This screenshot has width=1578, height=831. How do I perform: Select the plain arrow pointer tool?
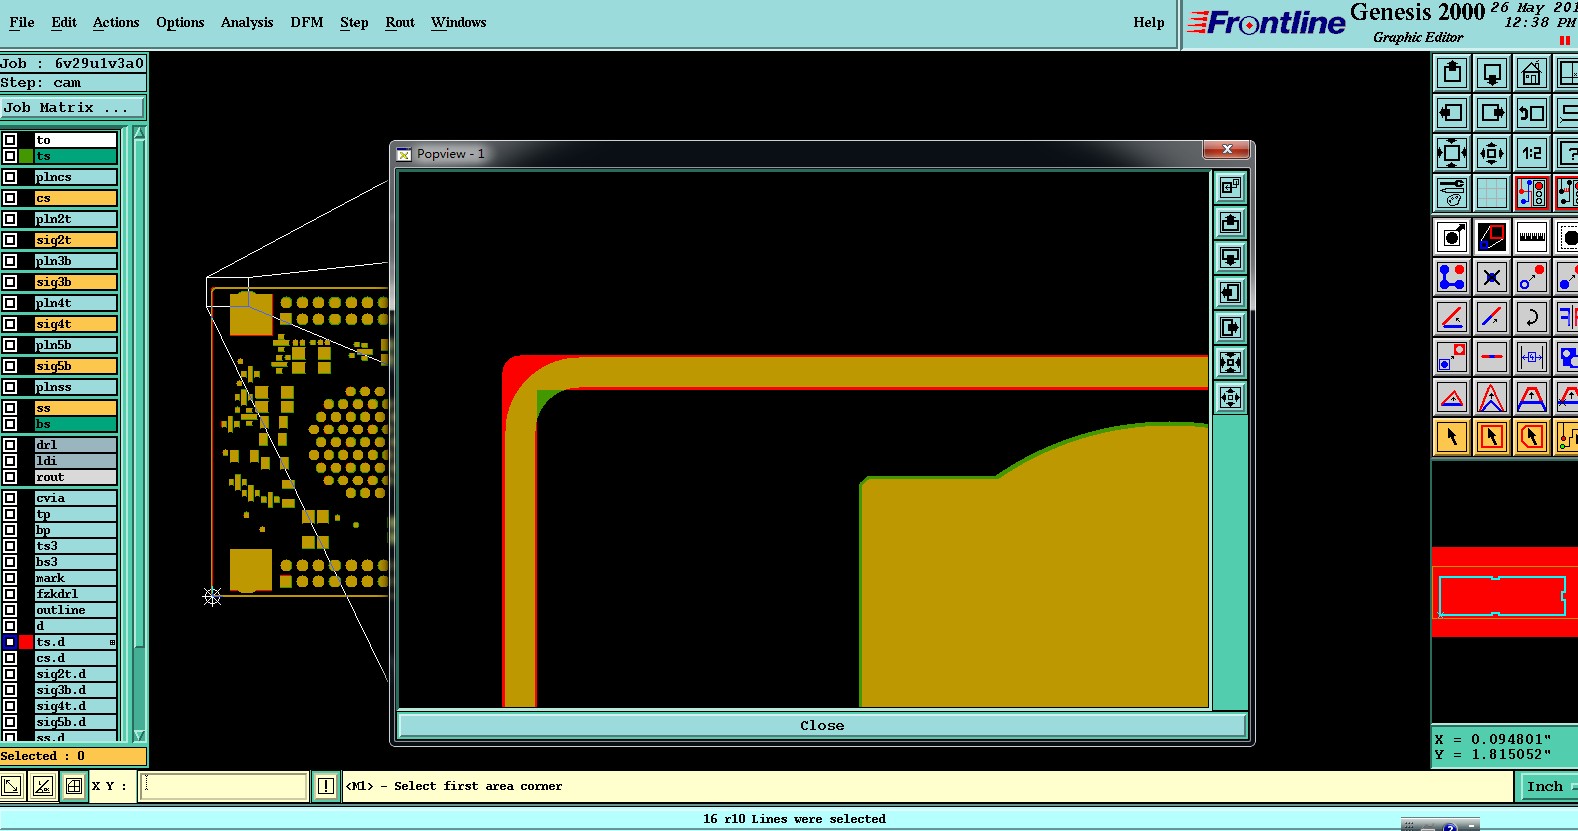pos(1452,437)
